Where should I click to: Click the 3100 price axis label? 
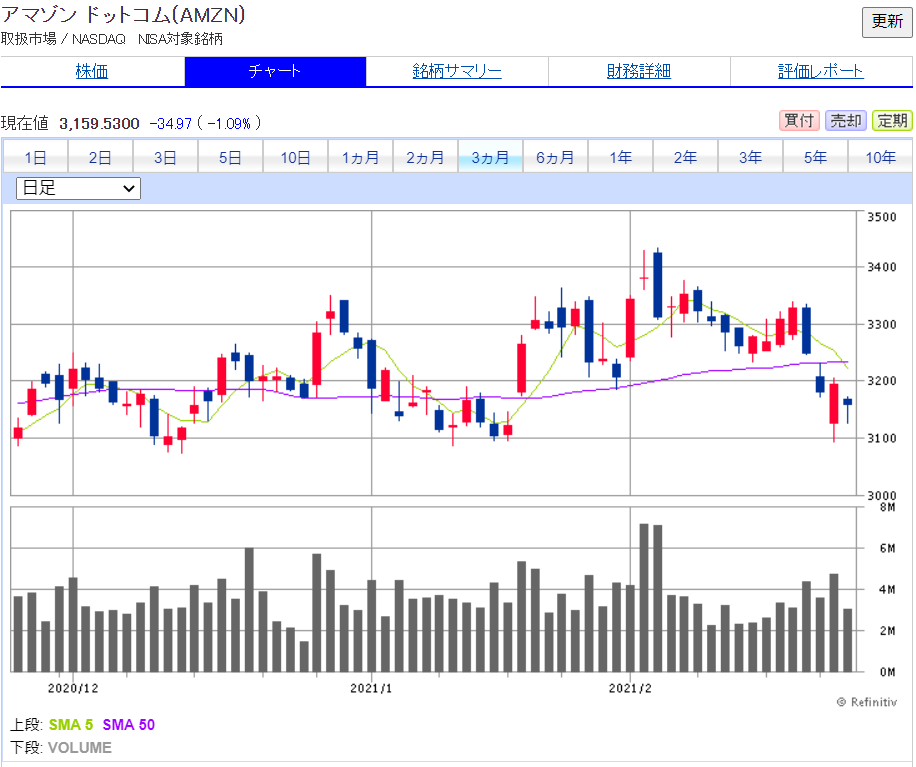point(882,438)
